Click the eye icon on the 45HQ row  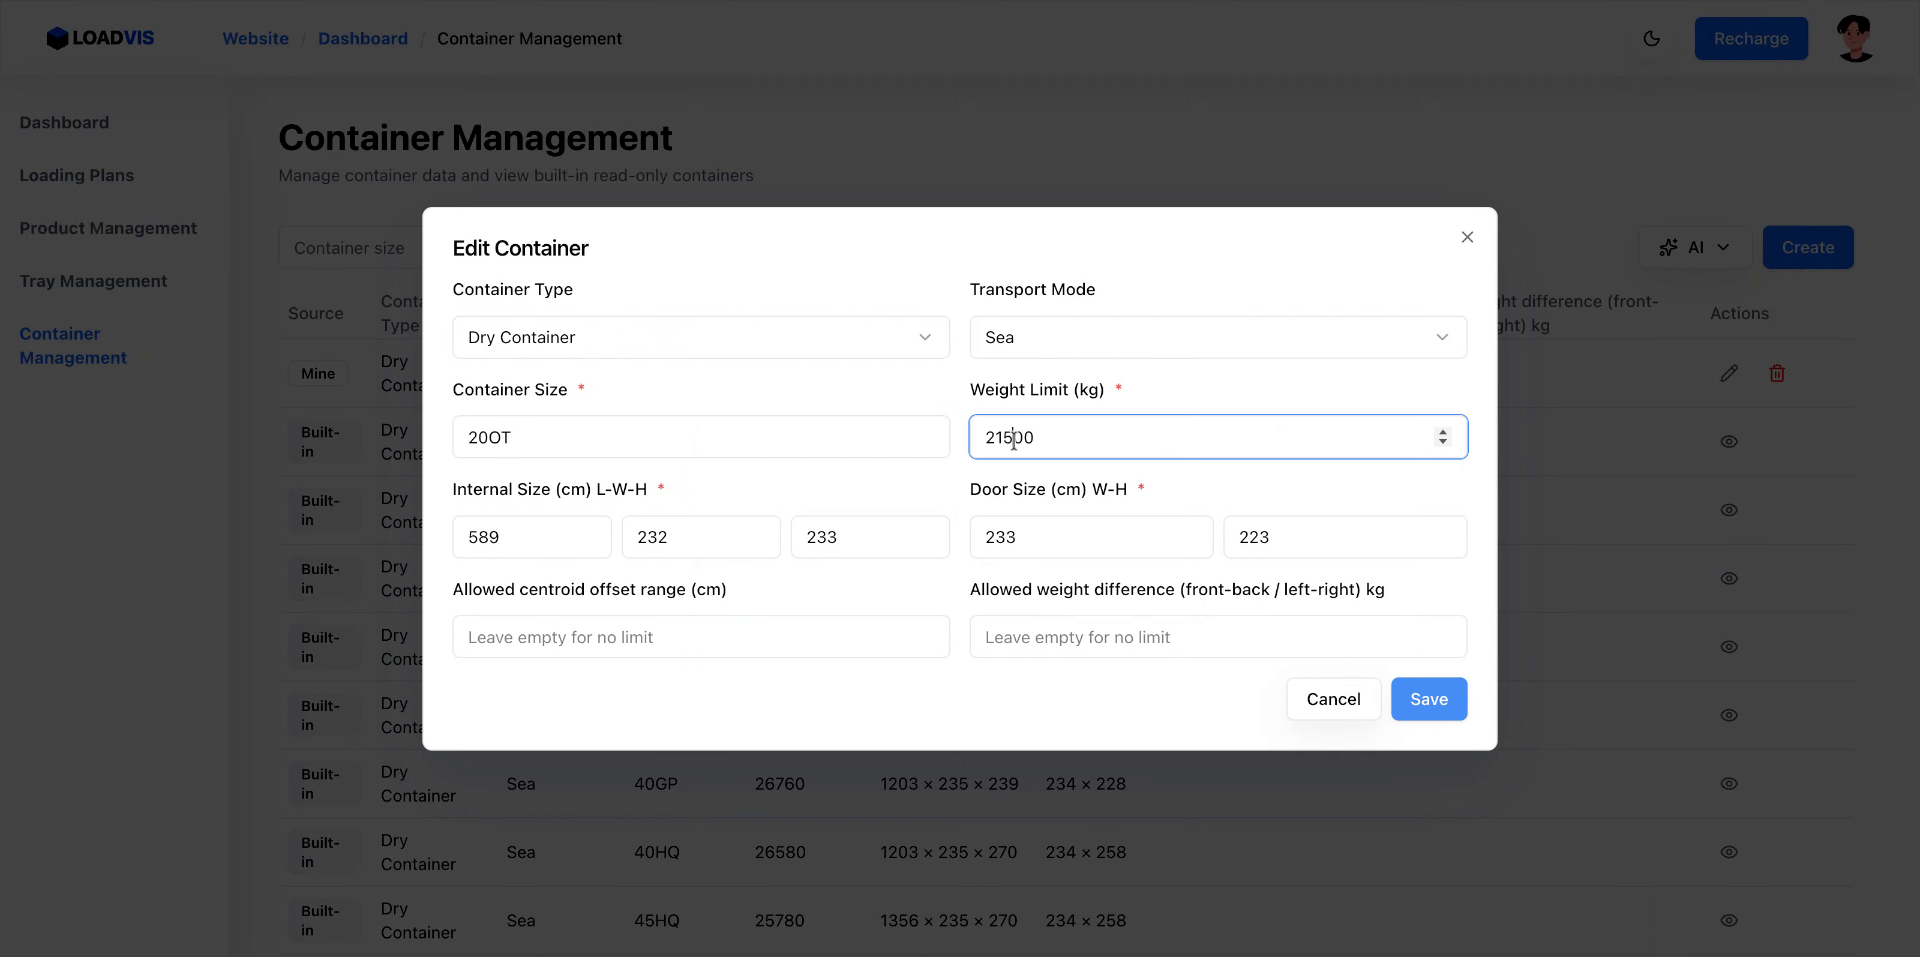point(1730,921)
